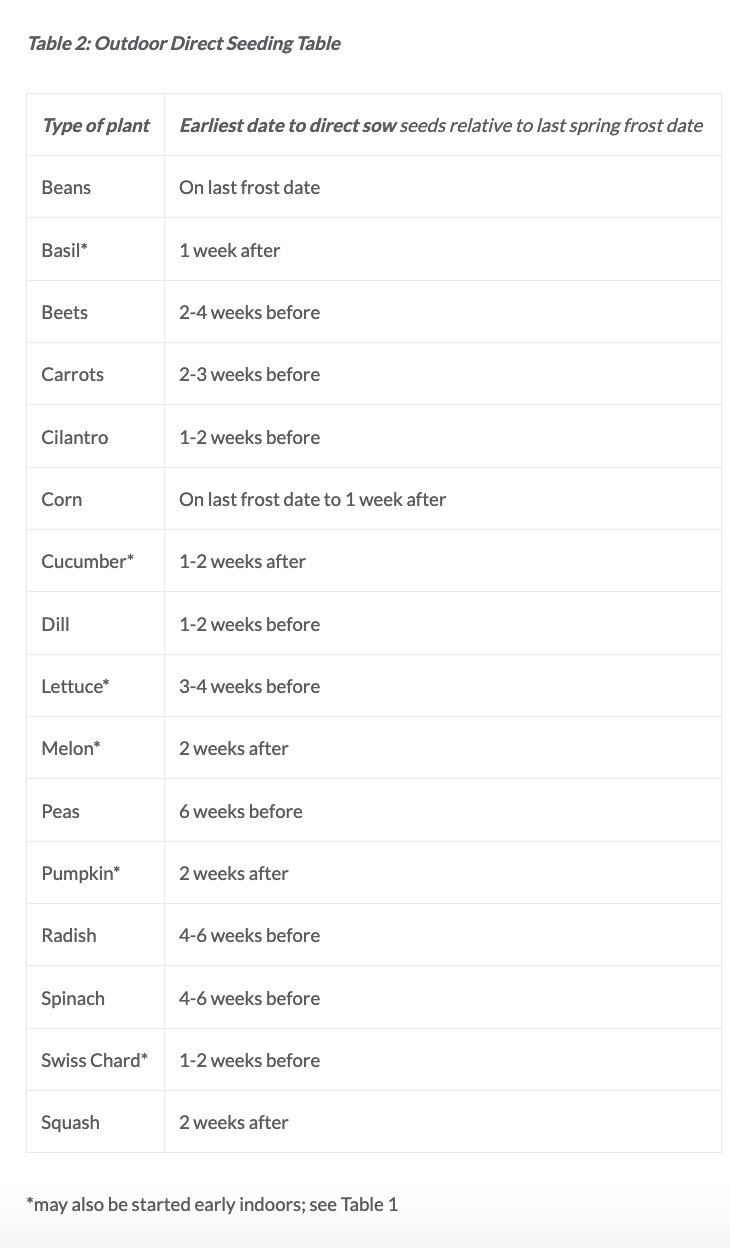This screenshot has height=1248, width=730.
Task: Click 'On last frost date to 1 week after'
Action: (x=313, y=499)
